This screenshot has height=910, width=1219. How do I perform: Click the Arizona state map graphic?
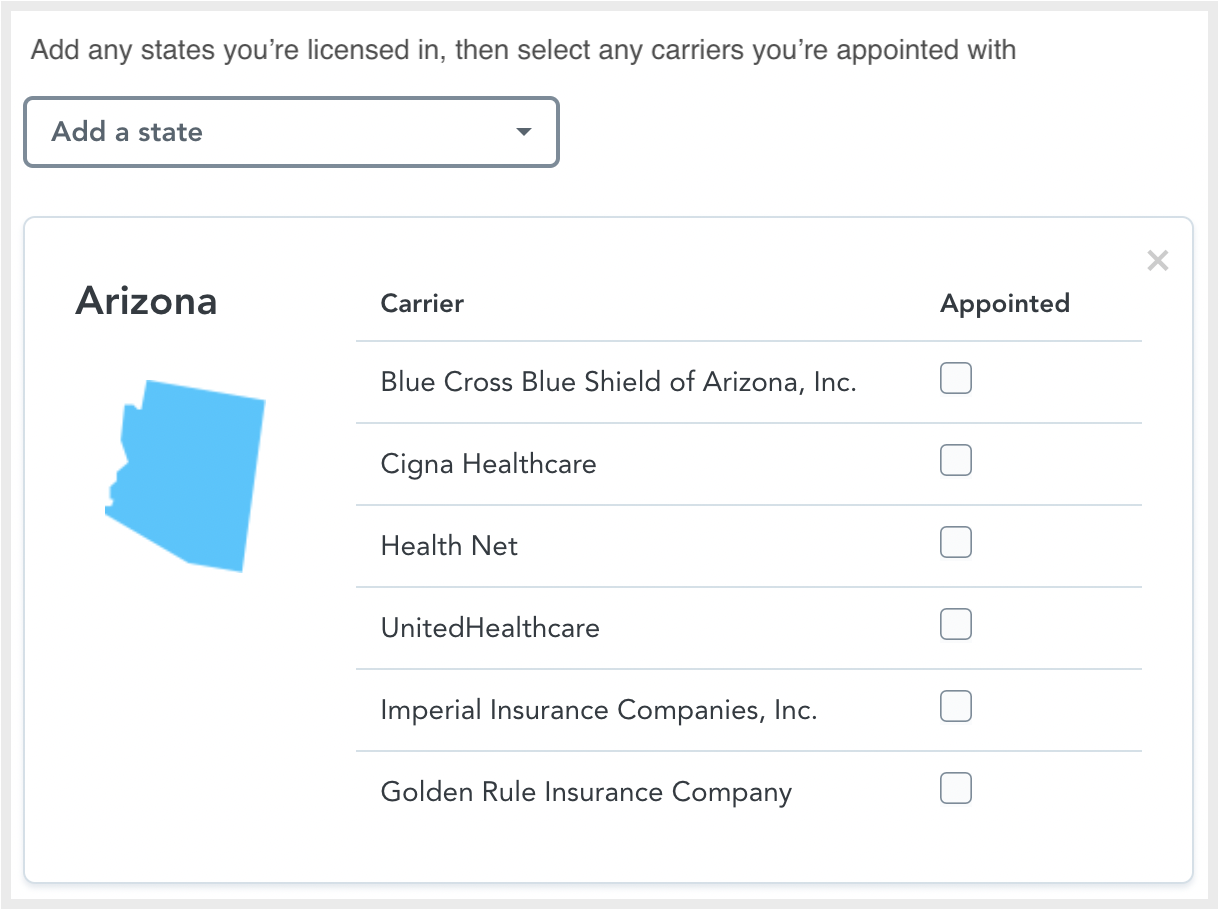(x=185, y=473)
